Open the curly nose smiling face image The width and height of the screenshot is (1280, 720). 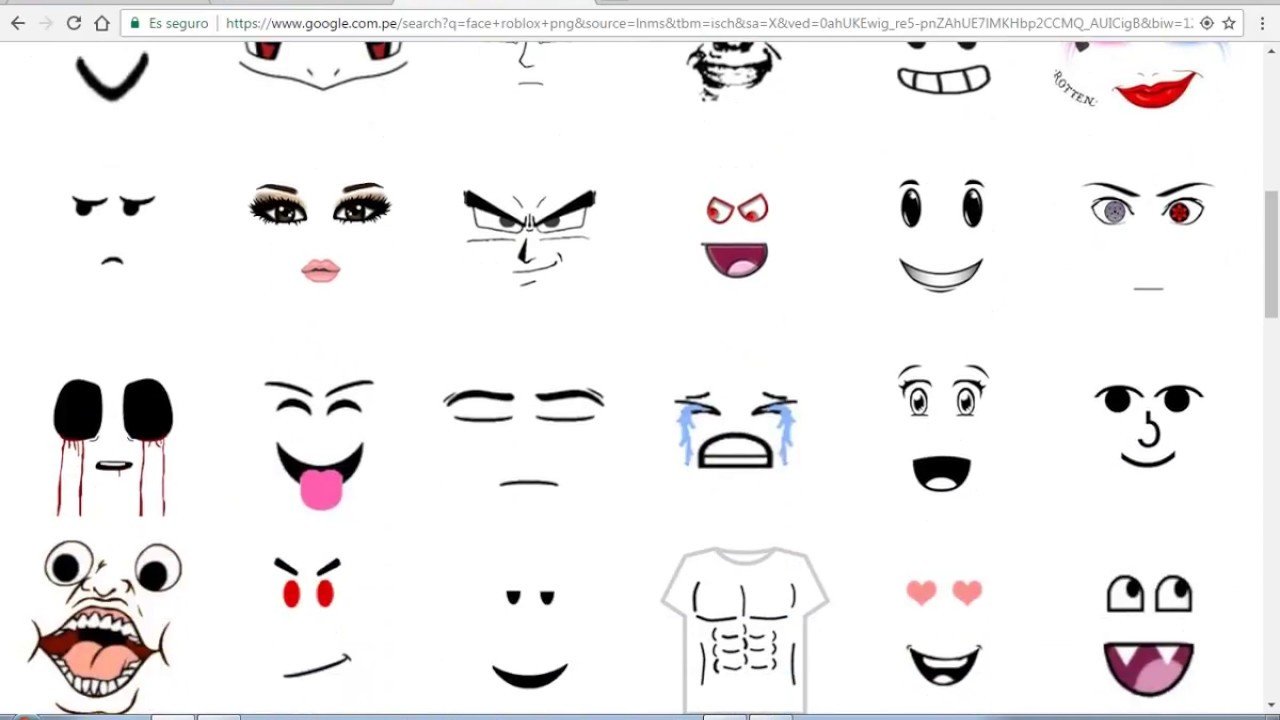click(x=1148, y=426)
